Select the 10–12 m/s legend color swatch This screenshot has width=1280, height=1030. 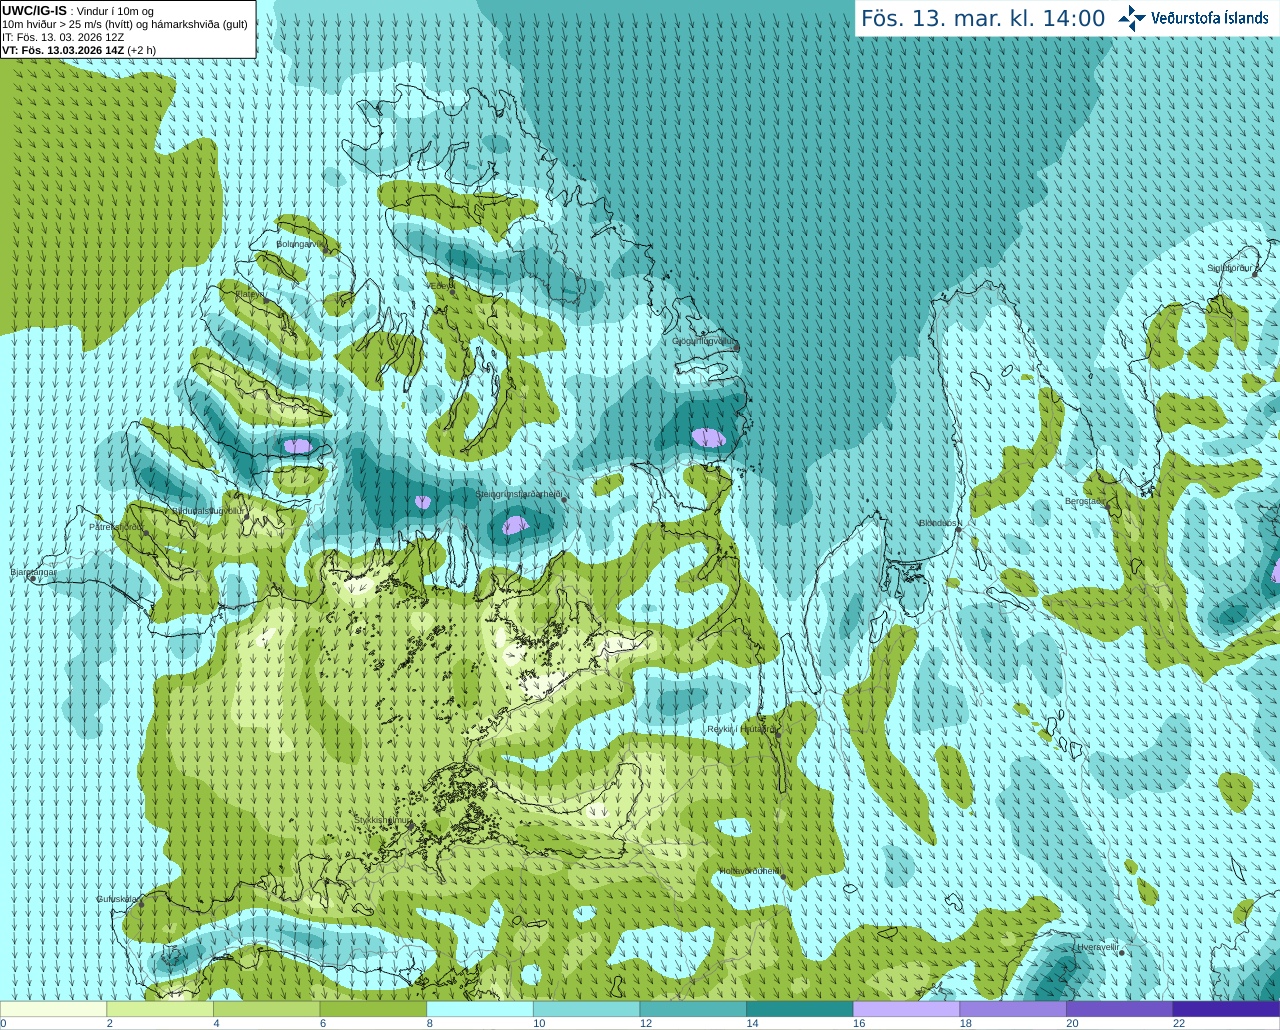click(x=586, y=1009)
